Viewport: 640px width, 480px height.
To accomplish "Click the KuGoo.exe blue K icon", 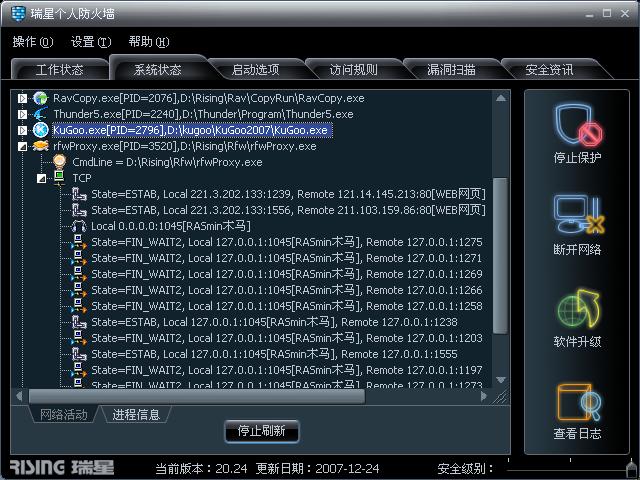I will (x=40, y=130).
